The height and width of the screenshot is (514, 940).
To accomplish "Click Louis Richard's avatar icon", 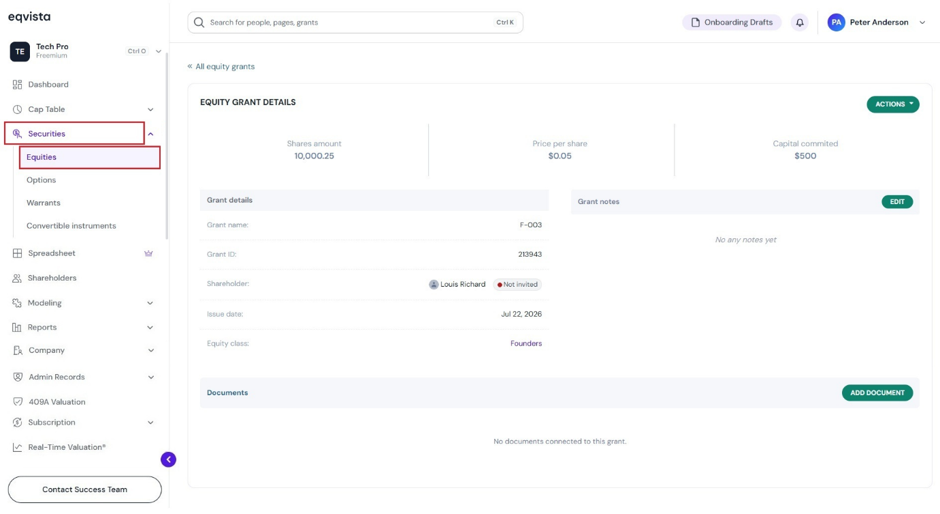I will coord(433,284).
